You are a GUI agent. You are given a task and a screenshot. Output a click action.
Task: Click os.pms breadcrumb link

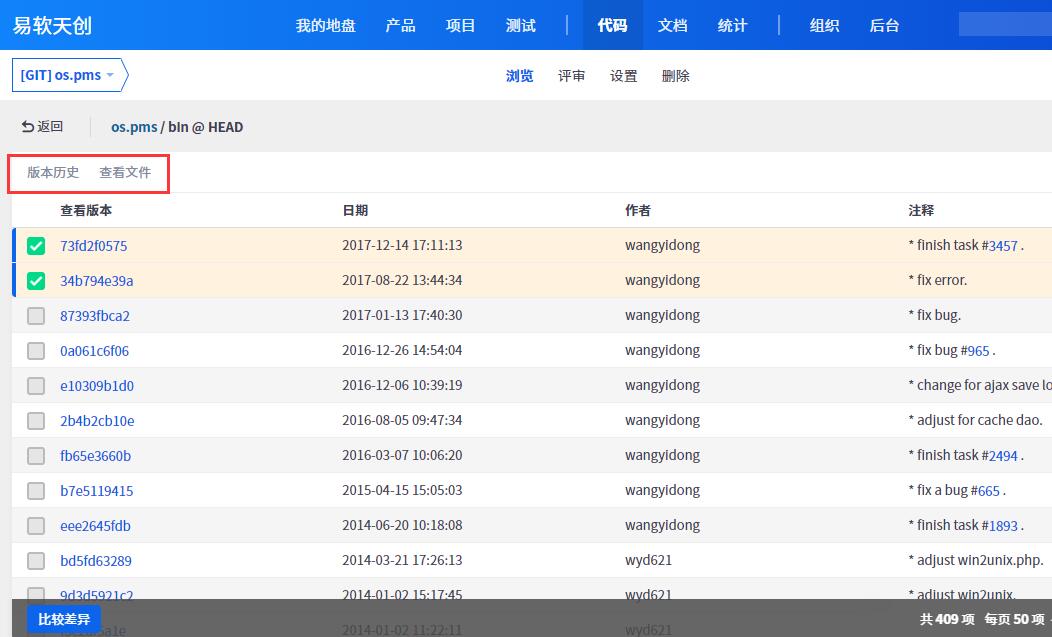click(134, 127)
